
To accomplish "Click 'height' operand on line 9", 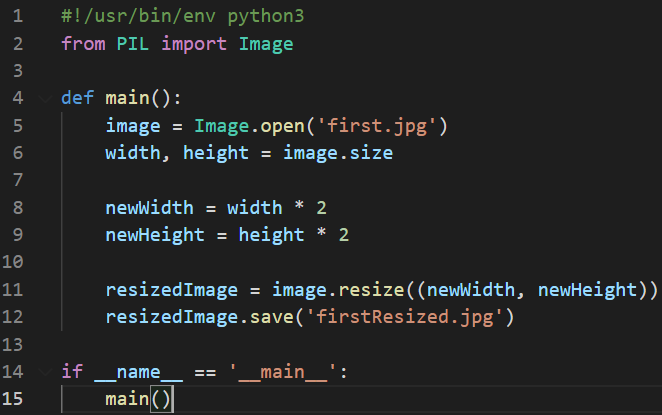I will 271,235.
